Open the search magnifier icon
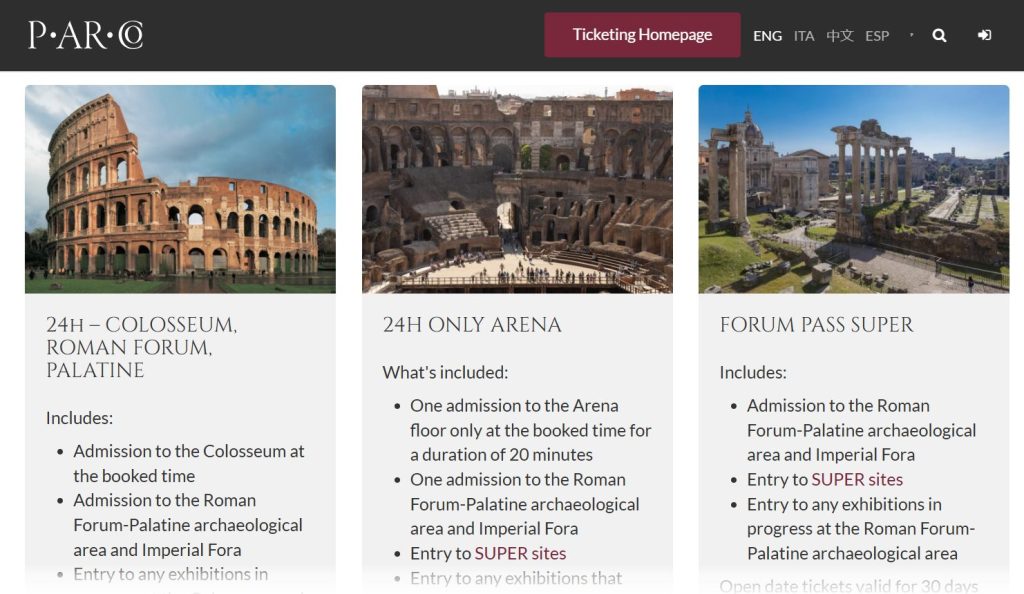This screenshot has height=594, width=1024. 939,35
